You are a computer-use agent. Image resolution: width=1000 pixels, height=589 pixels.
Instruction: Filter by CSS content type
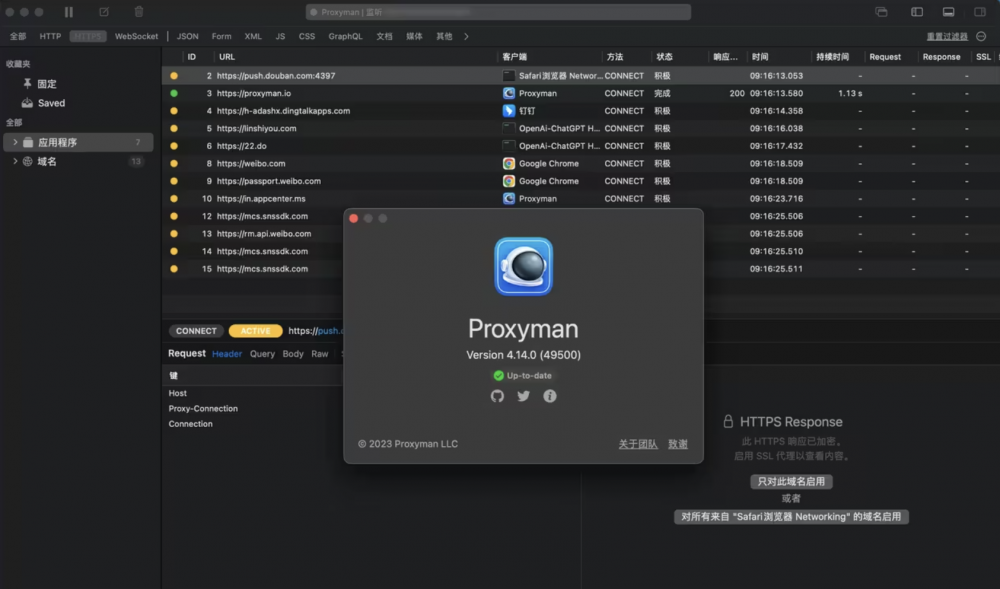[307, 36]
